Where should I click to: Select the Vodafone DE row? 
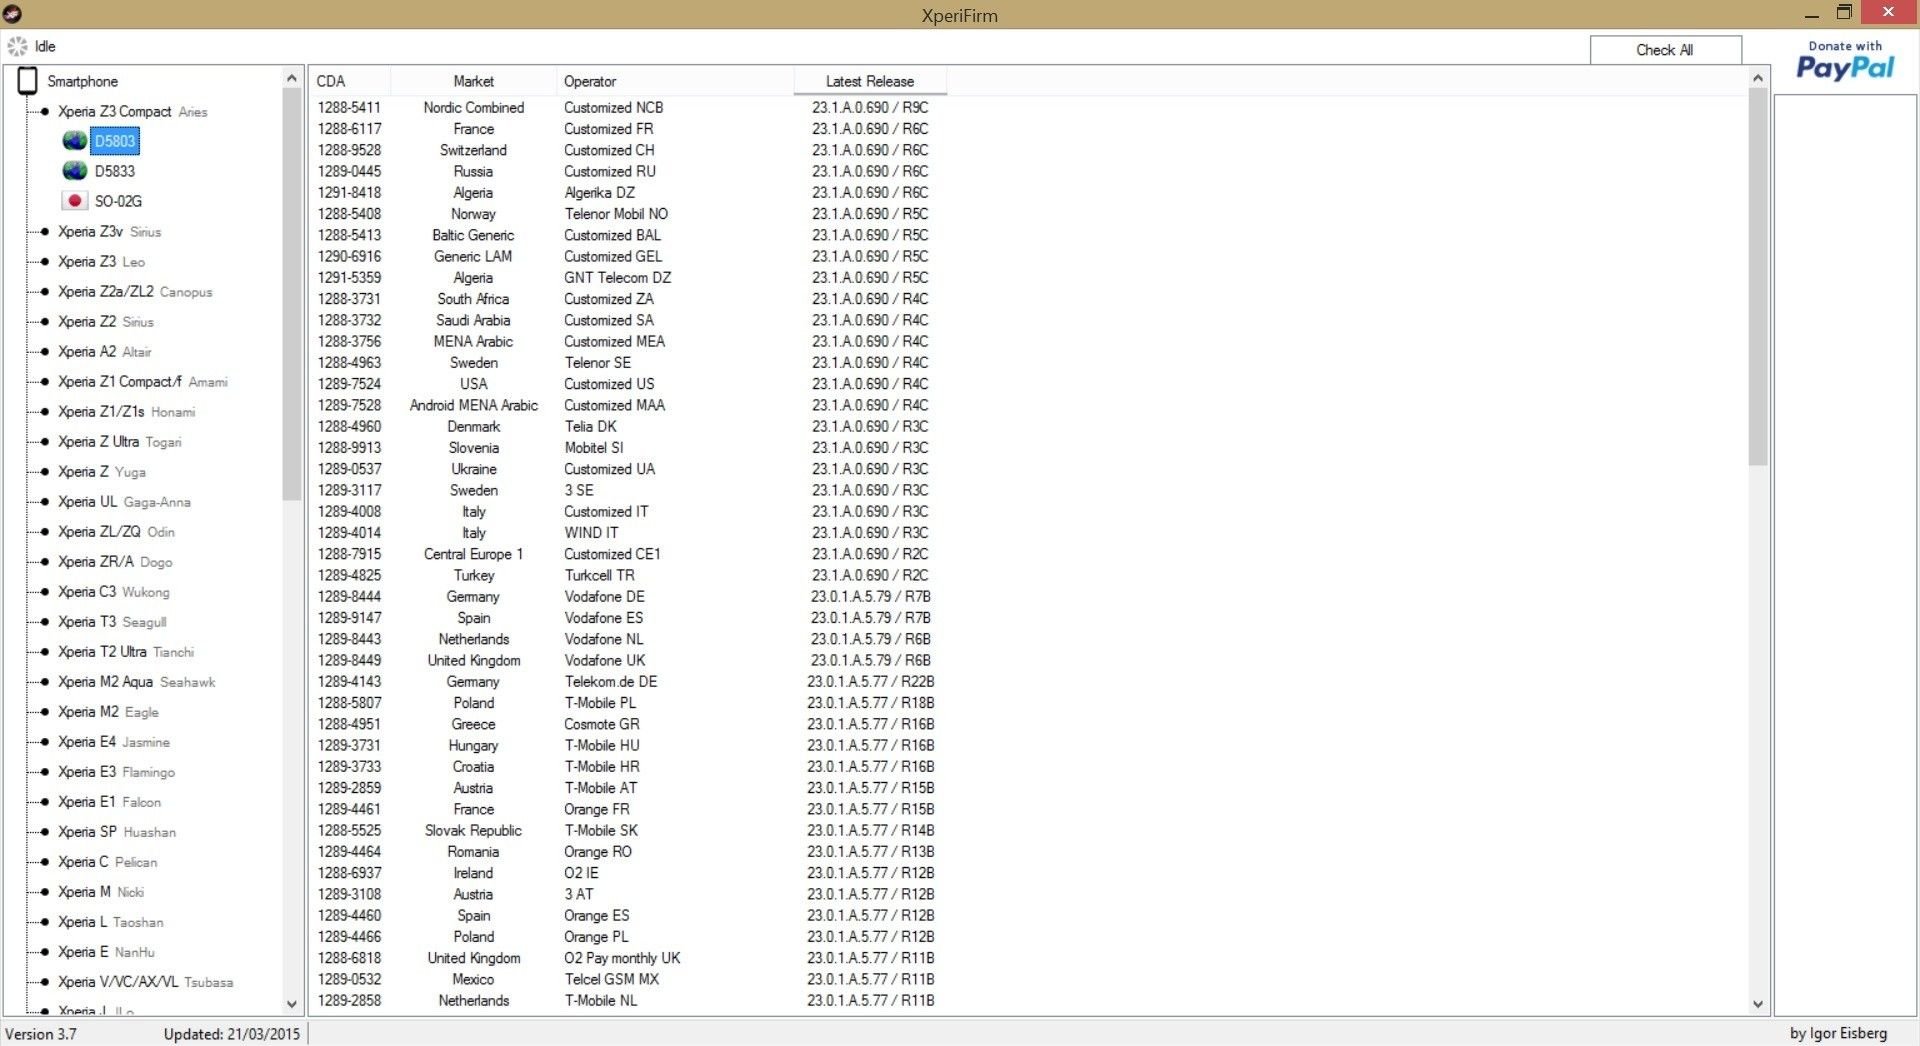pos(628,597)
